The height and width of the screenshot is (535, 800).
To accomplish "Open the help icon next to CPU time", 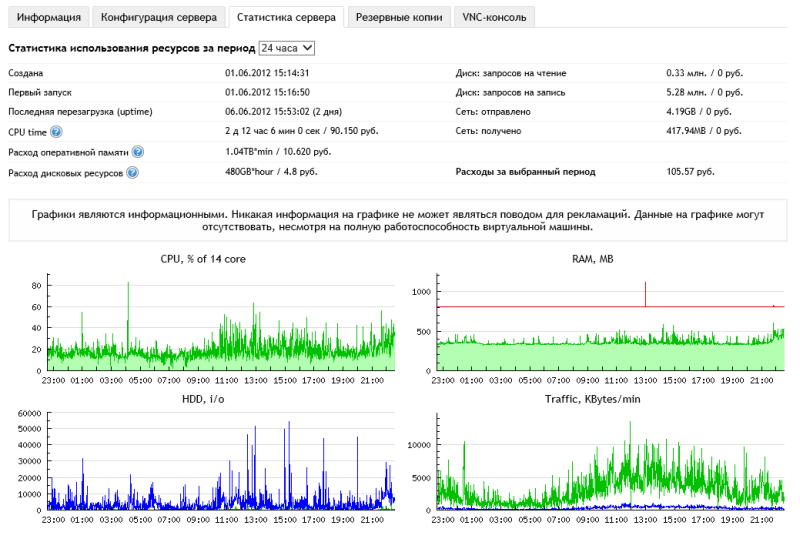I will 56,132.
